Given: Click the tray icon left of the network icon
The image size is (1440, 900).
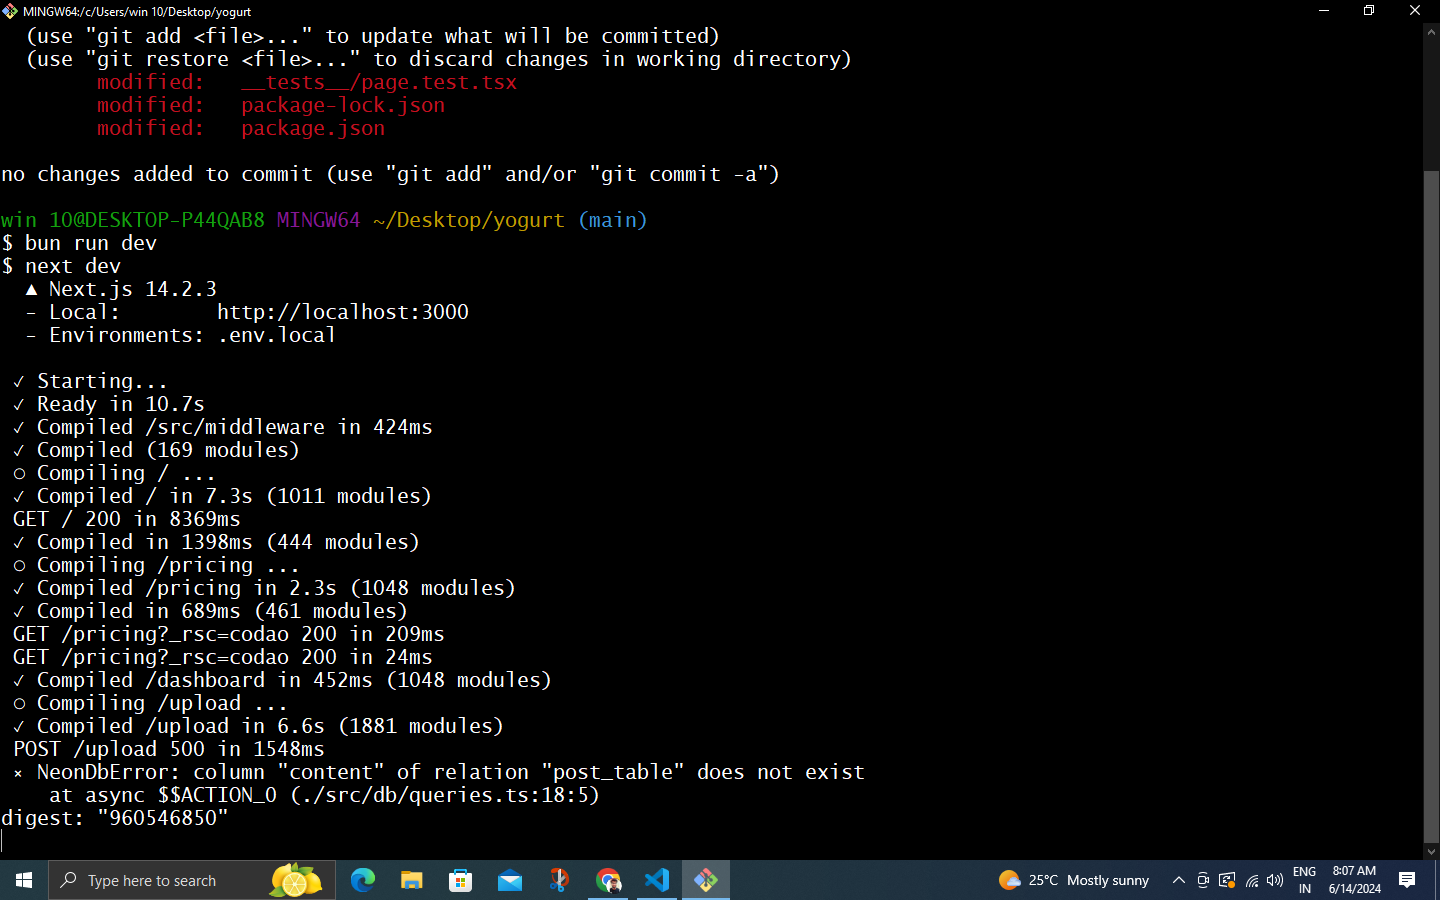Looking at the screenshot, I should pyautogui.click(x=1227, y=880).
